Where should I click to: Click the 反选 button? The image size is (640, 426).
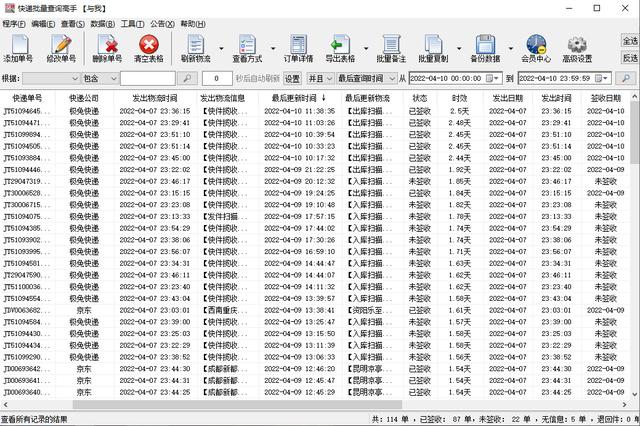[630, 58]
